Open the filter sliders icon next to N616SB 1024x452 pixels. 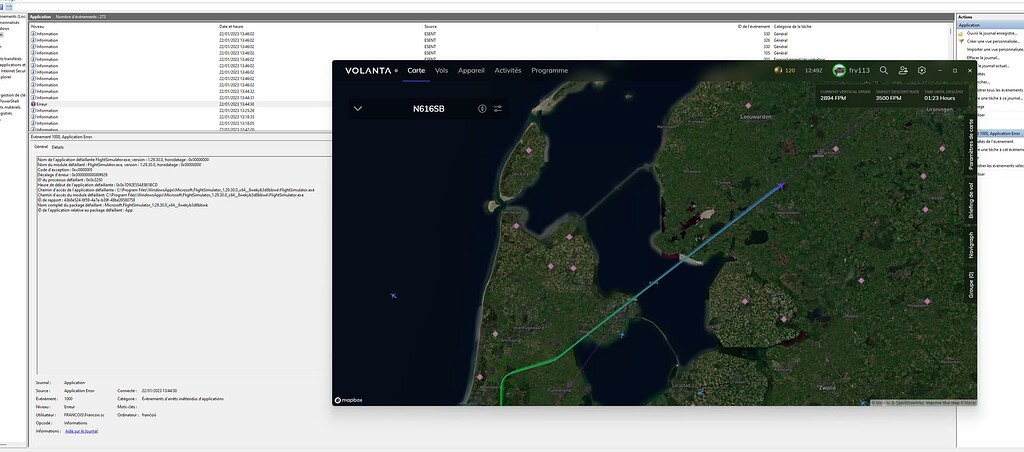pyautogui.click(x=498, y=108)
